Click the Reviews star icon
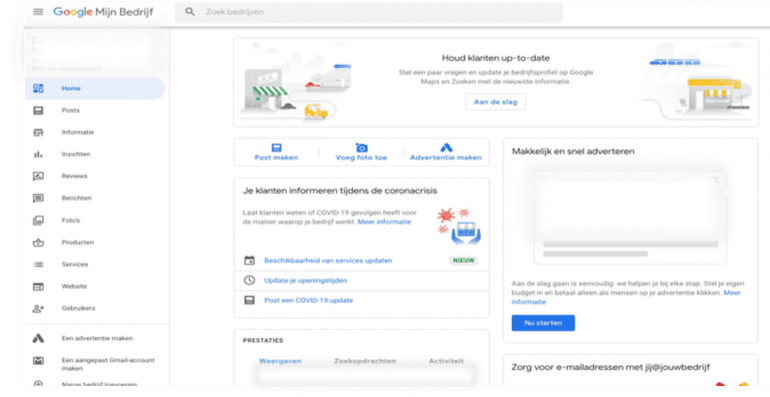 click(38, 176)
